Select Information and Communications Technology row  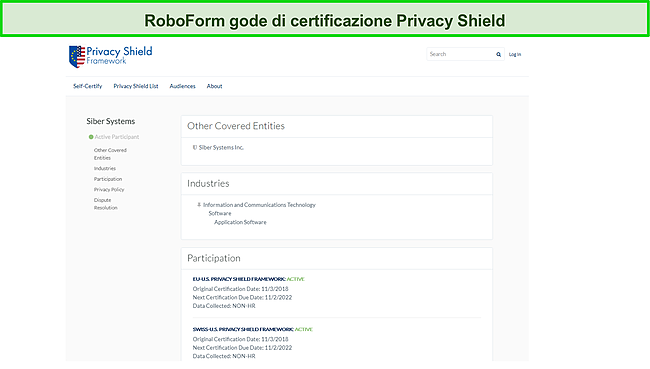click(x=259, y=205)
